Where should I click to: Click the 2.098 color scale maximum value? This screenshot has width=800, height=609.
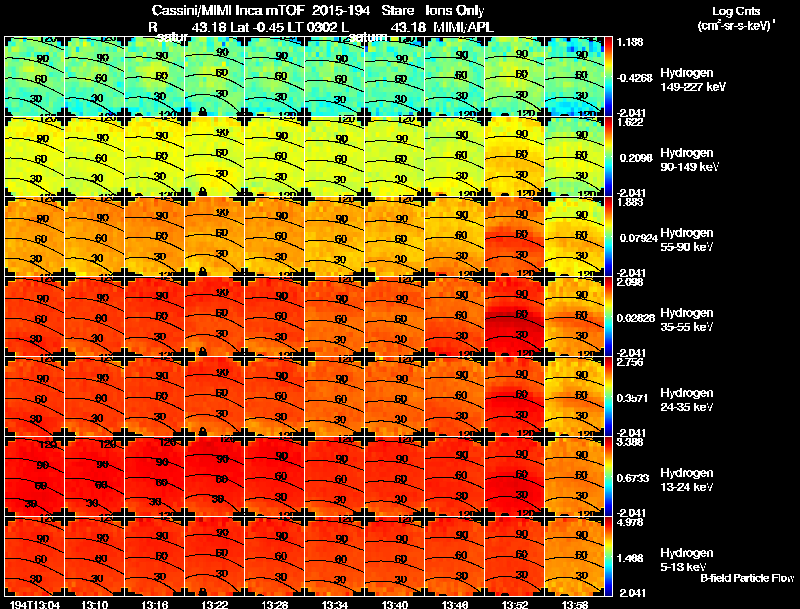tap(630, 283)
